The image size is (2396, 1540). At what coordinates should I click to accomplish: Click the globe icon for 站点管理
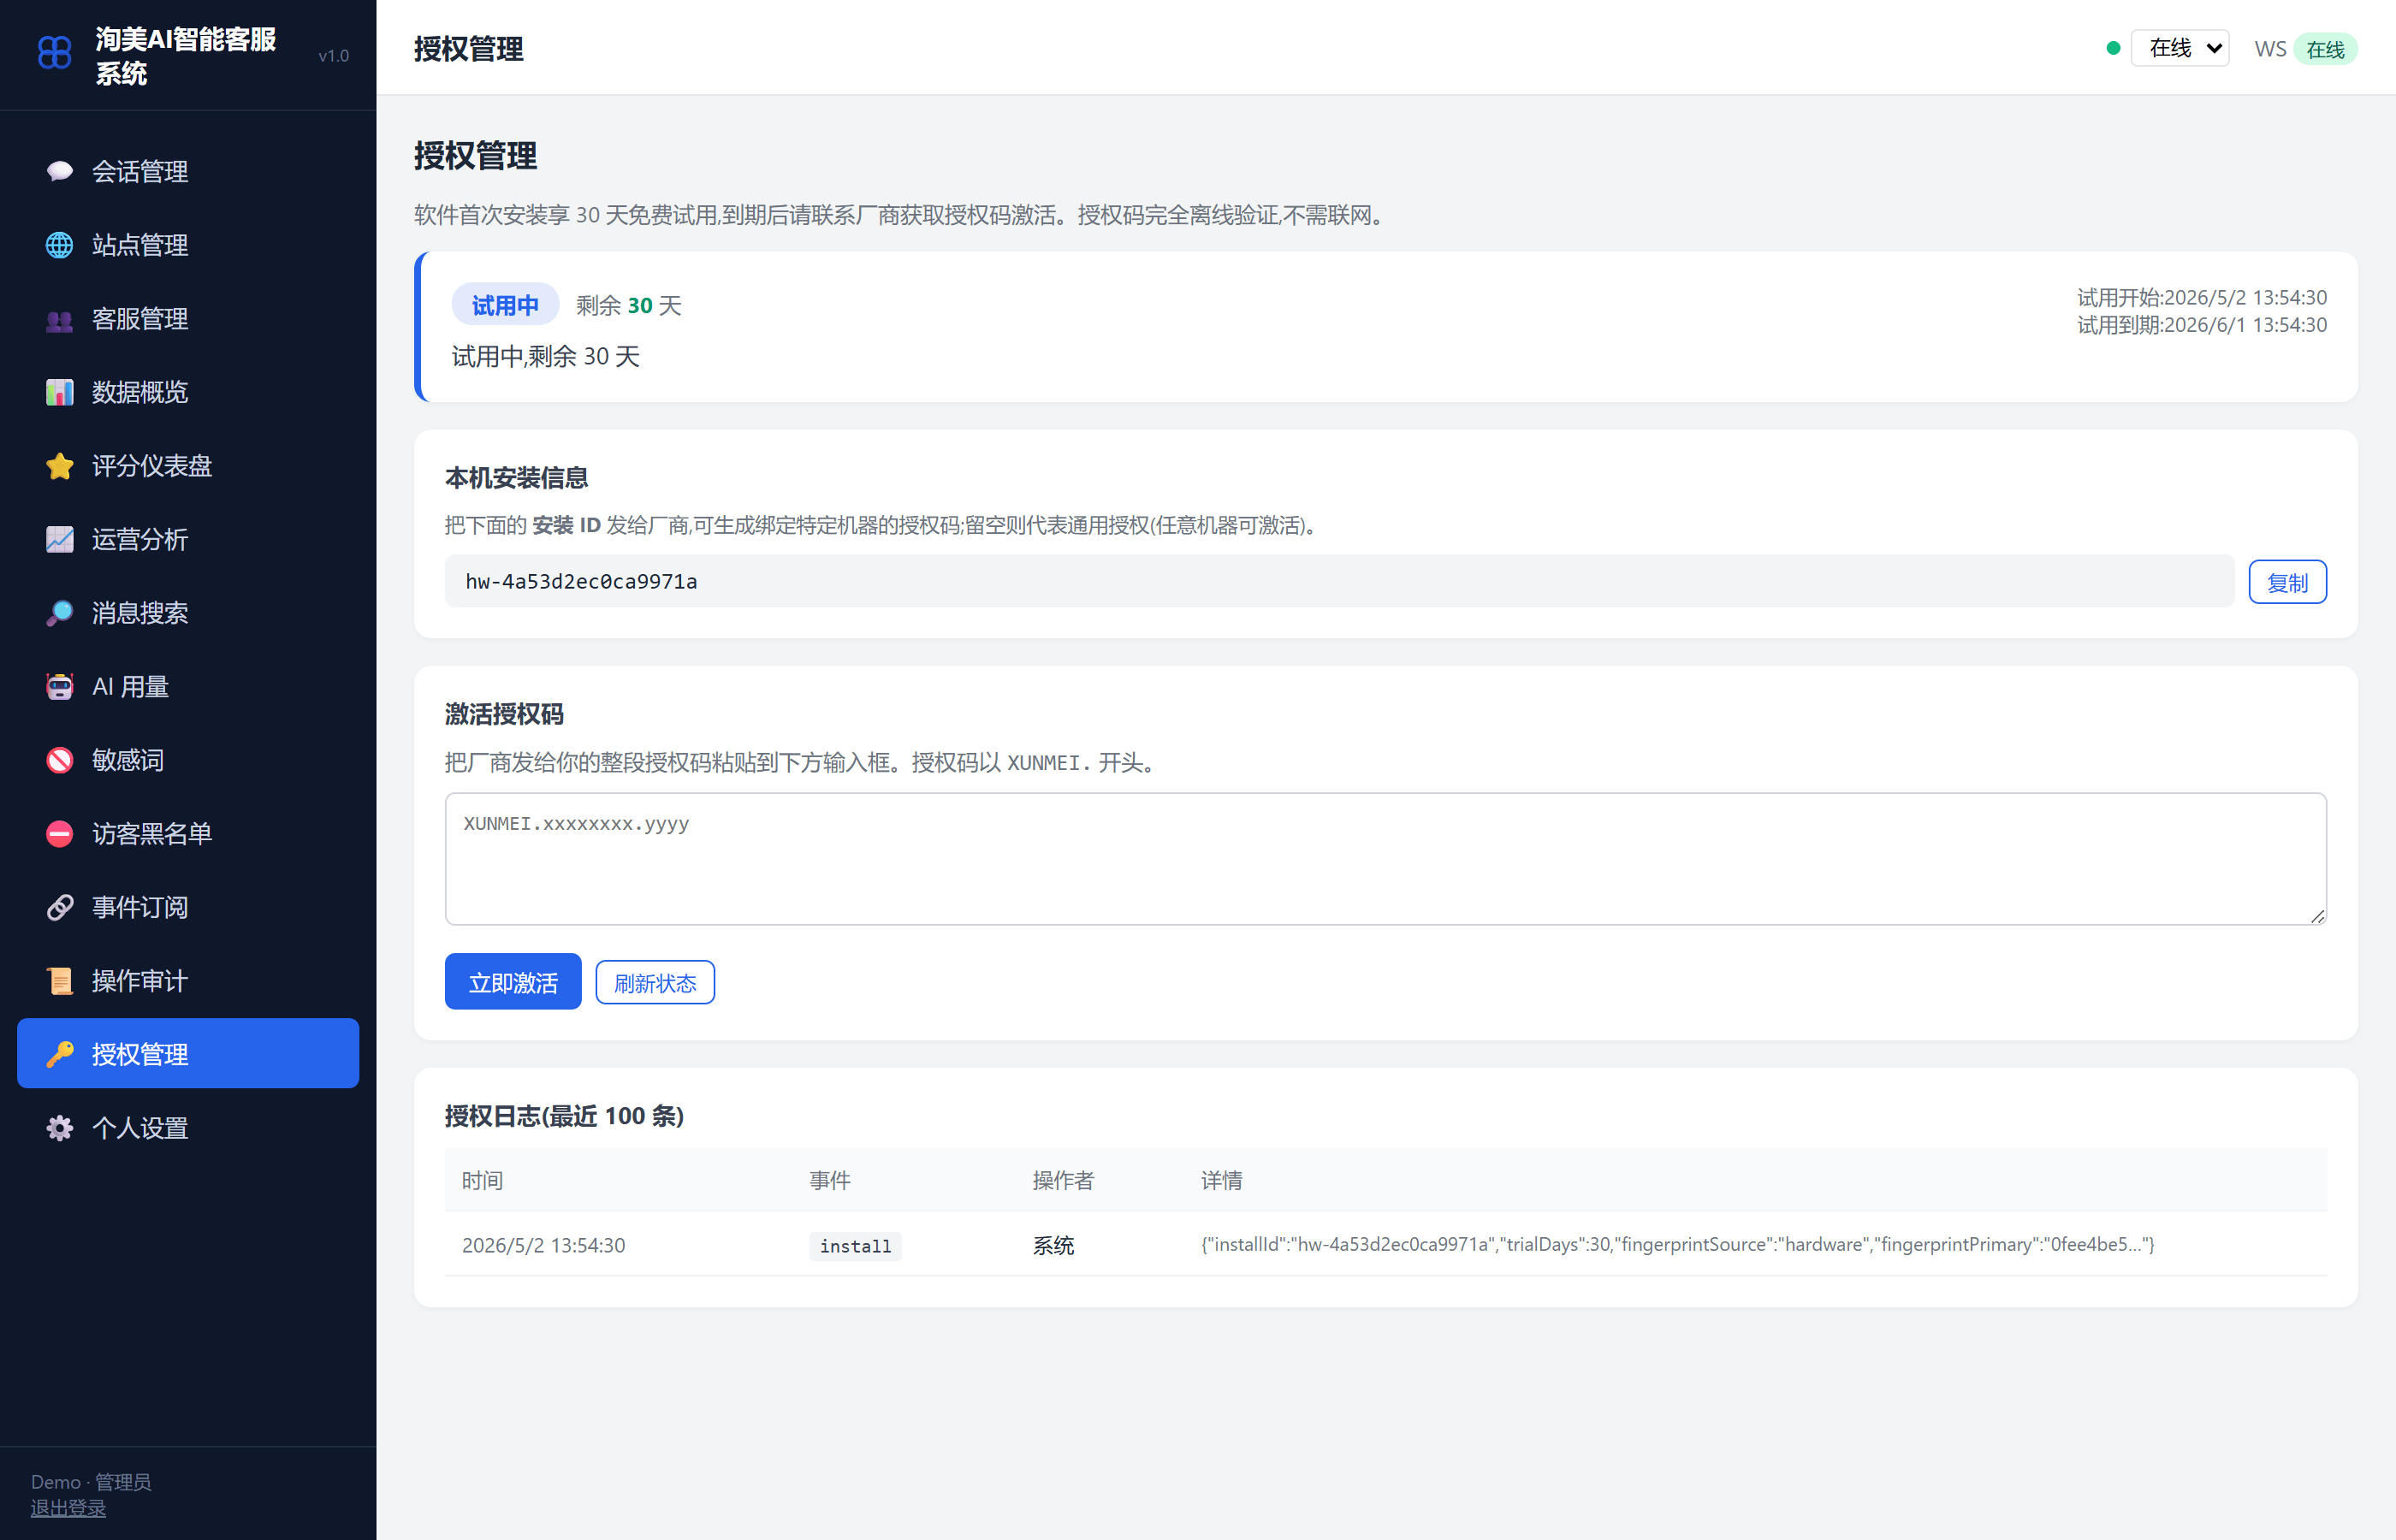(x=59, y=245)
